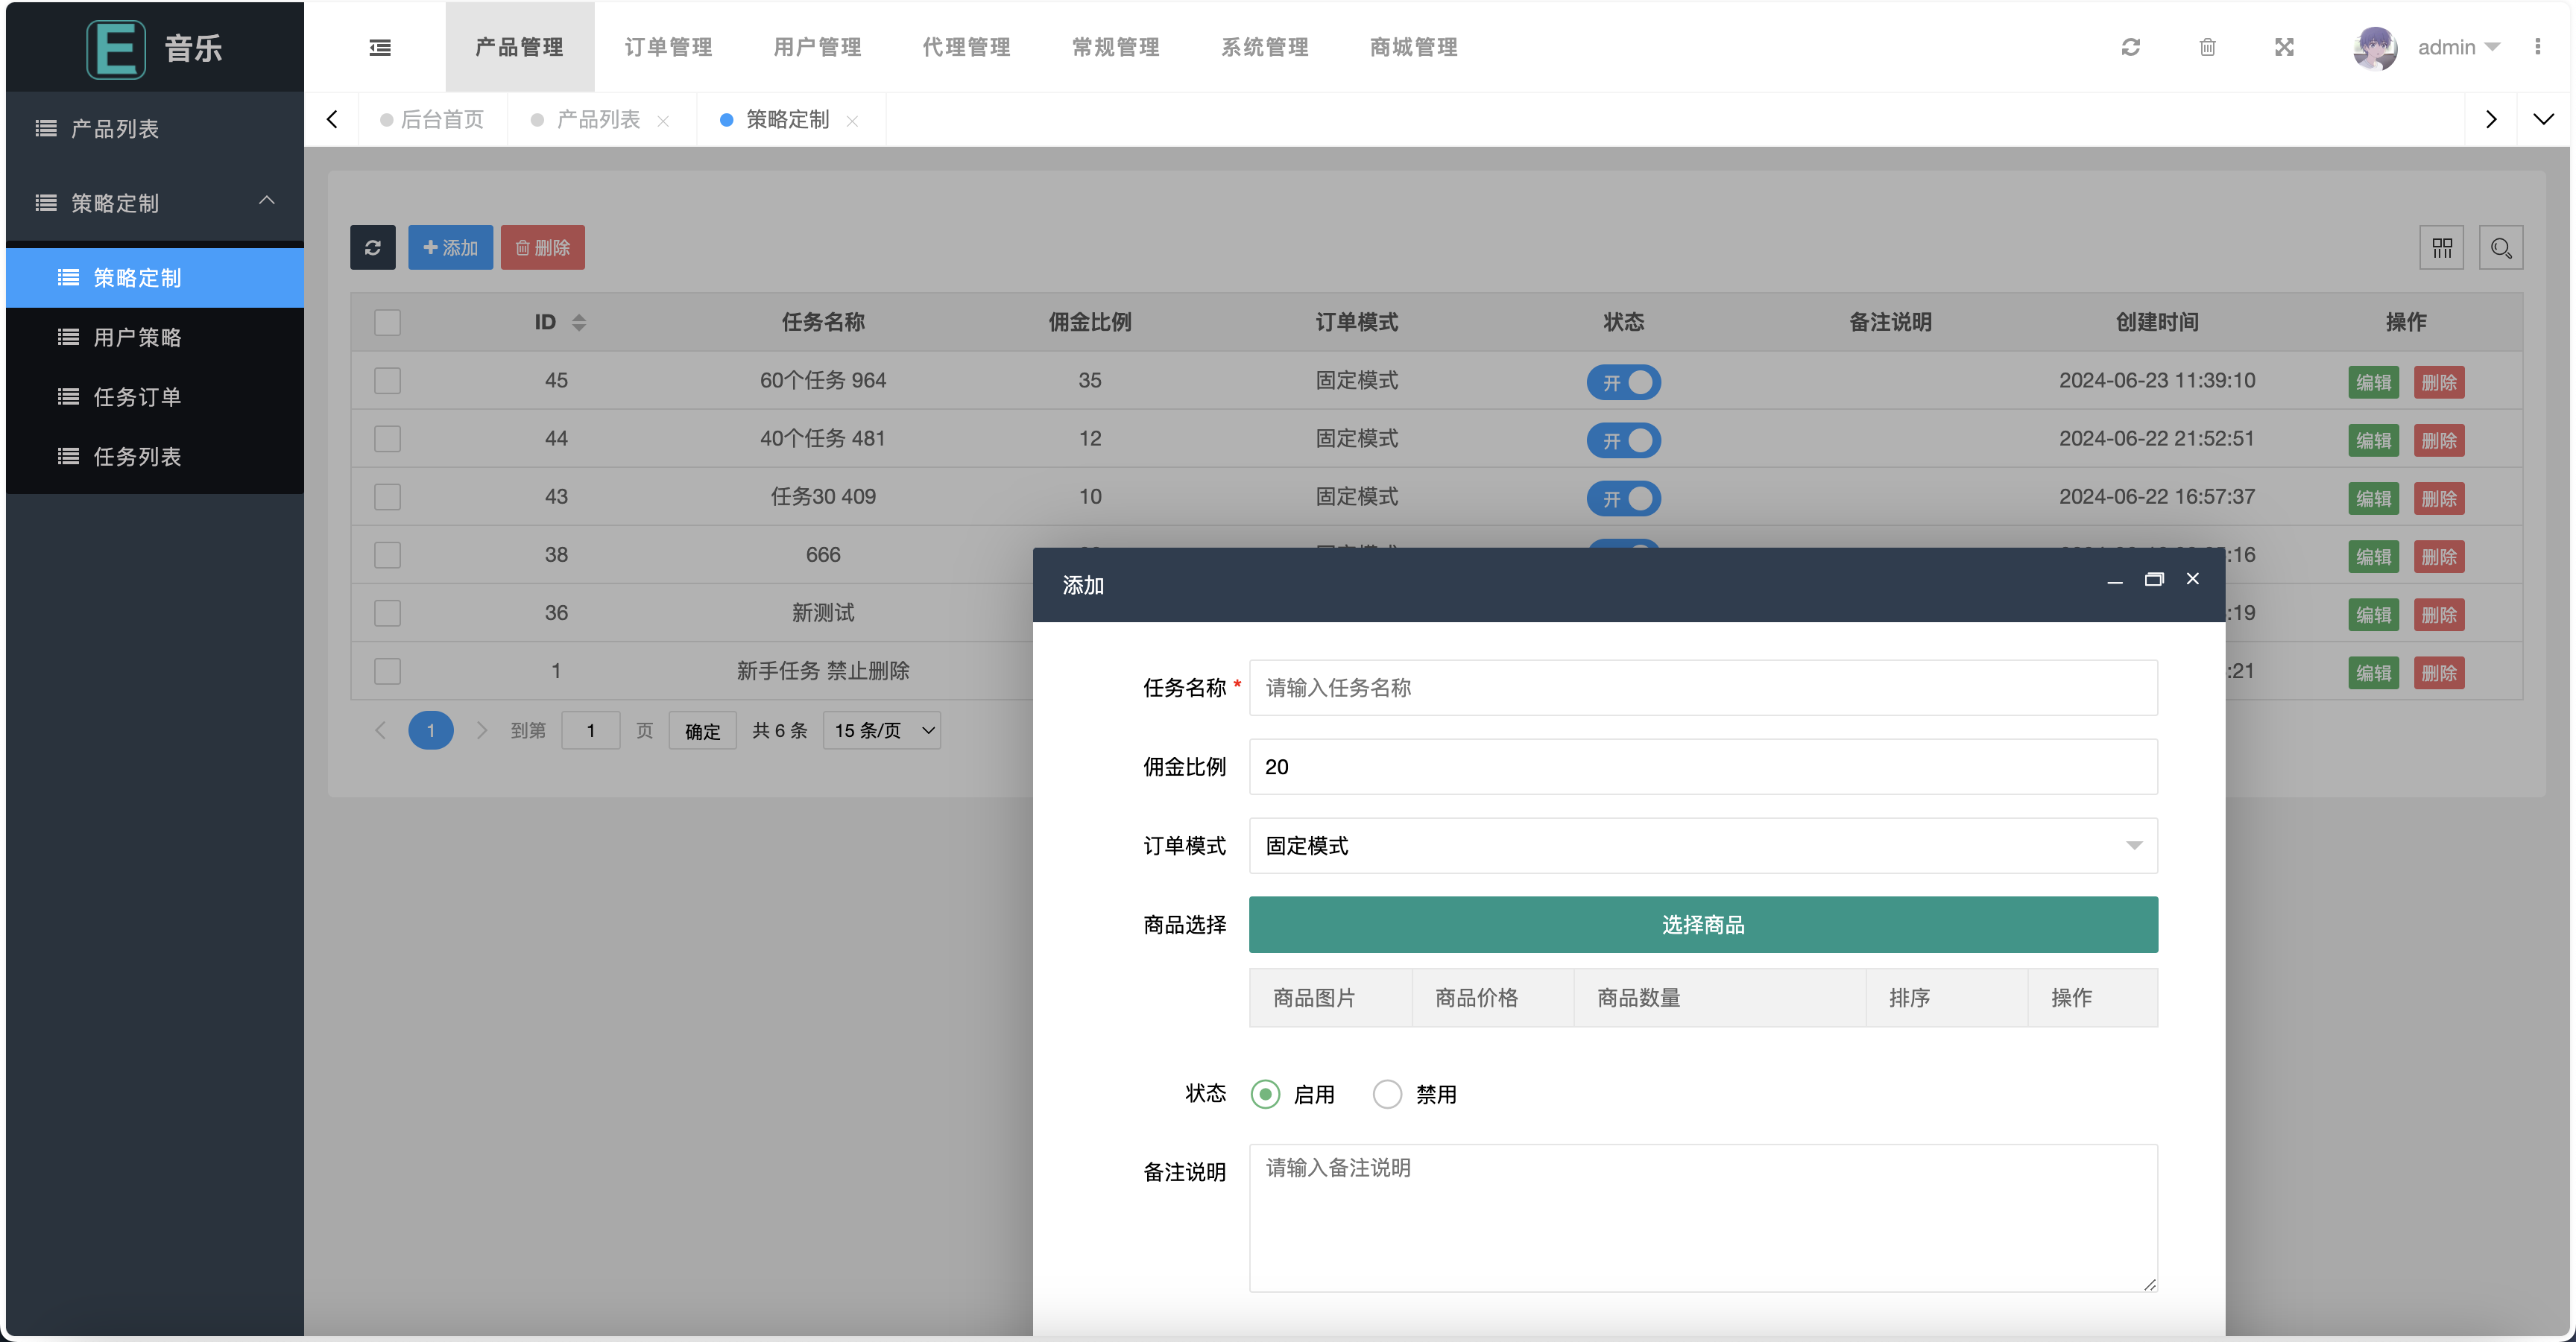
Task: Open the table search icon
Action: [2501, 247]
